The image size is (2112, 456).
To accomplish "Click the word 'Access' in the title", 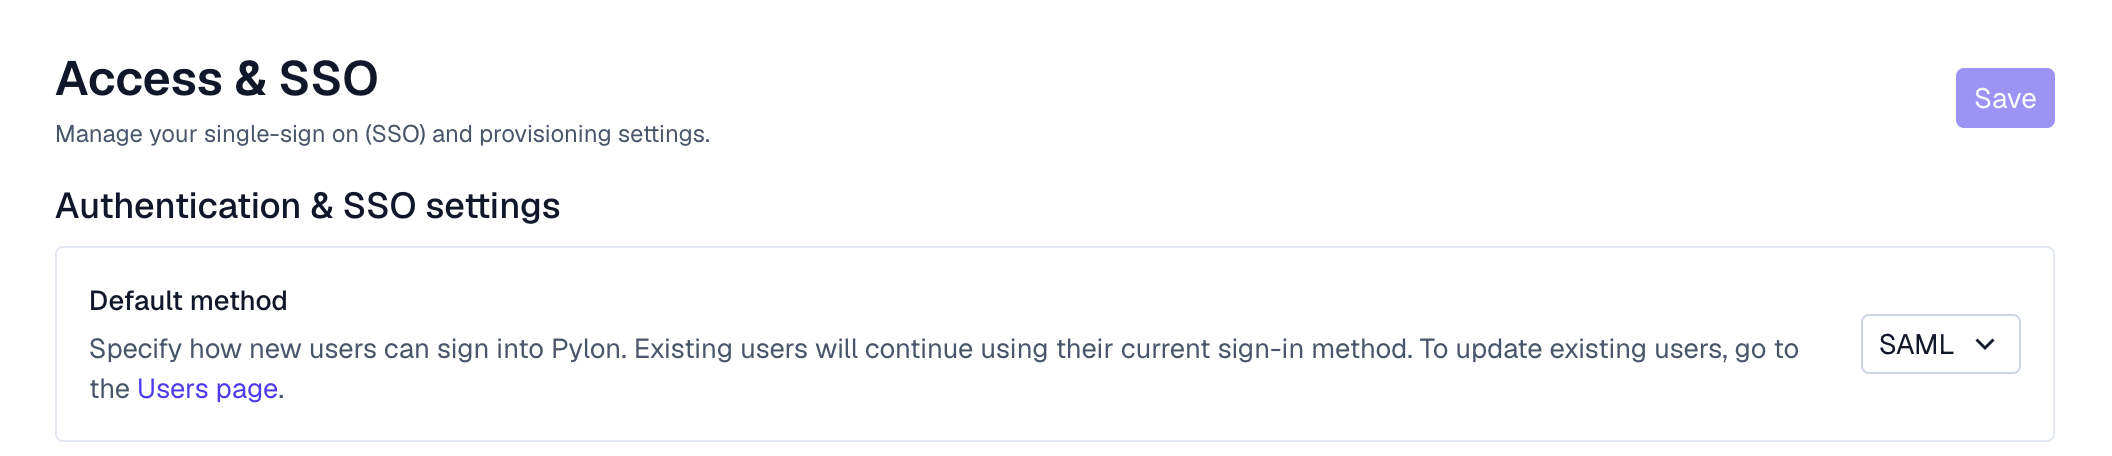I will tap(139, 78).
